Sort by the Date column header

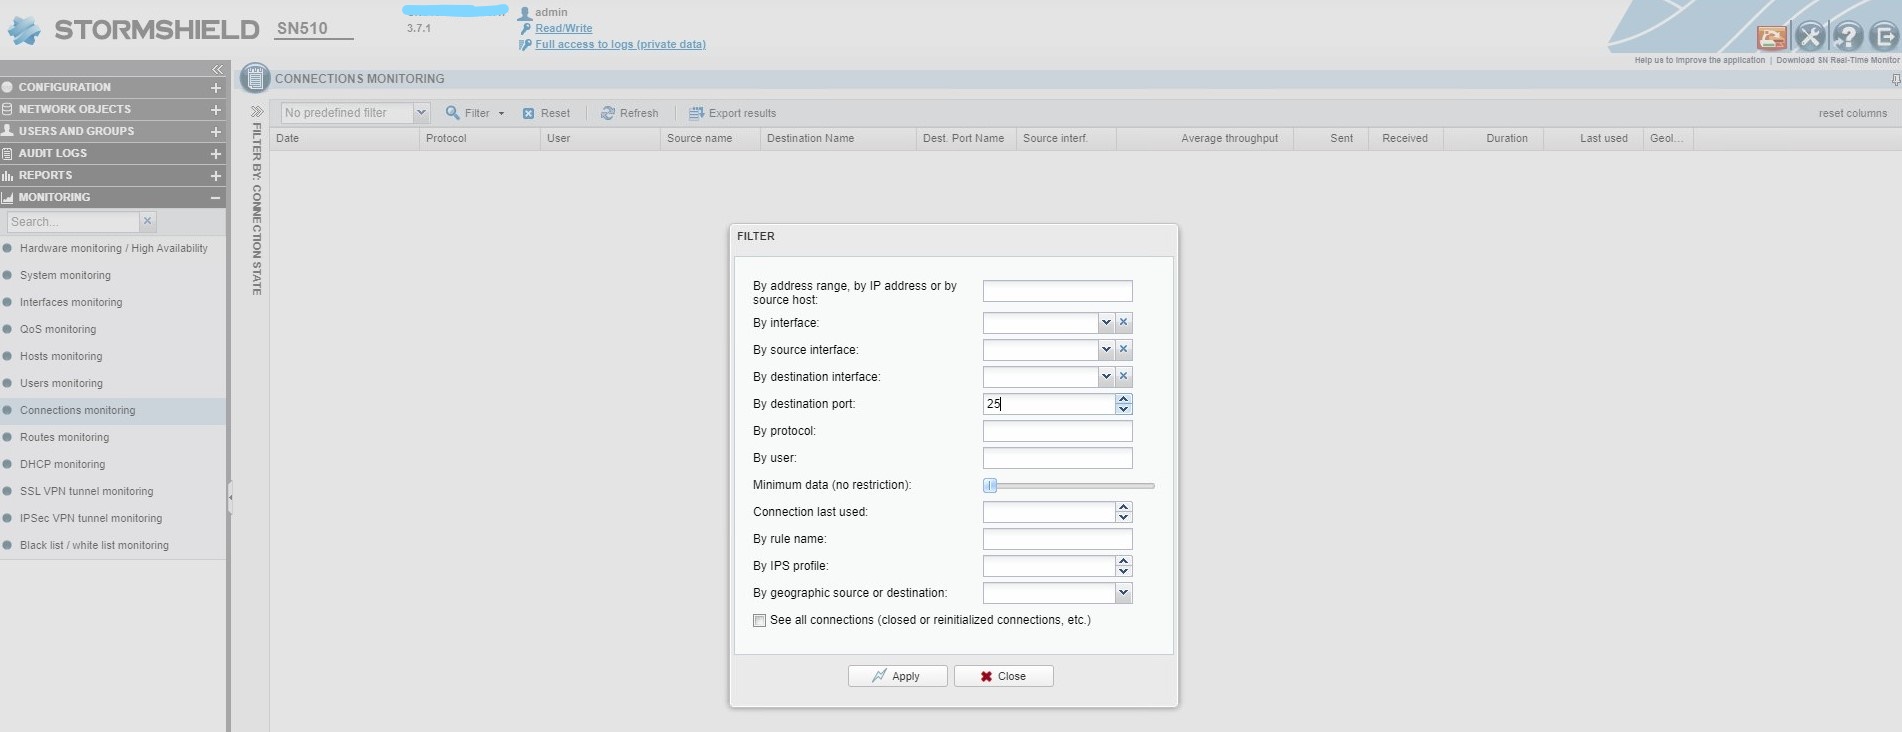(x=344, y=138)
